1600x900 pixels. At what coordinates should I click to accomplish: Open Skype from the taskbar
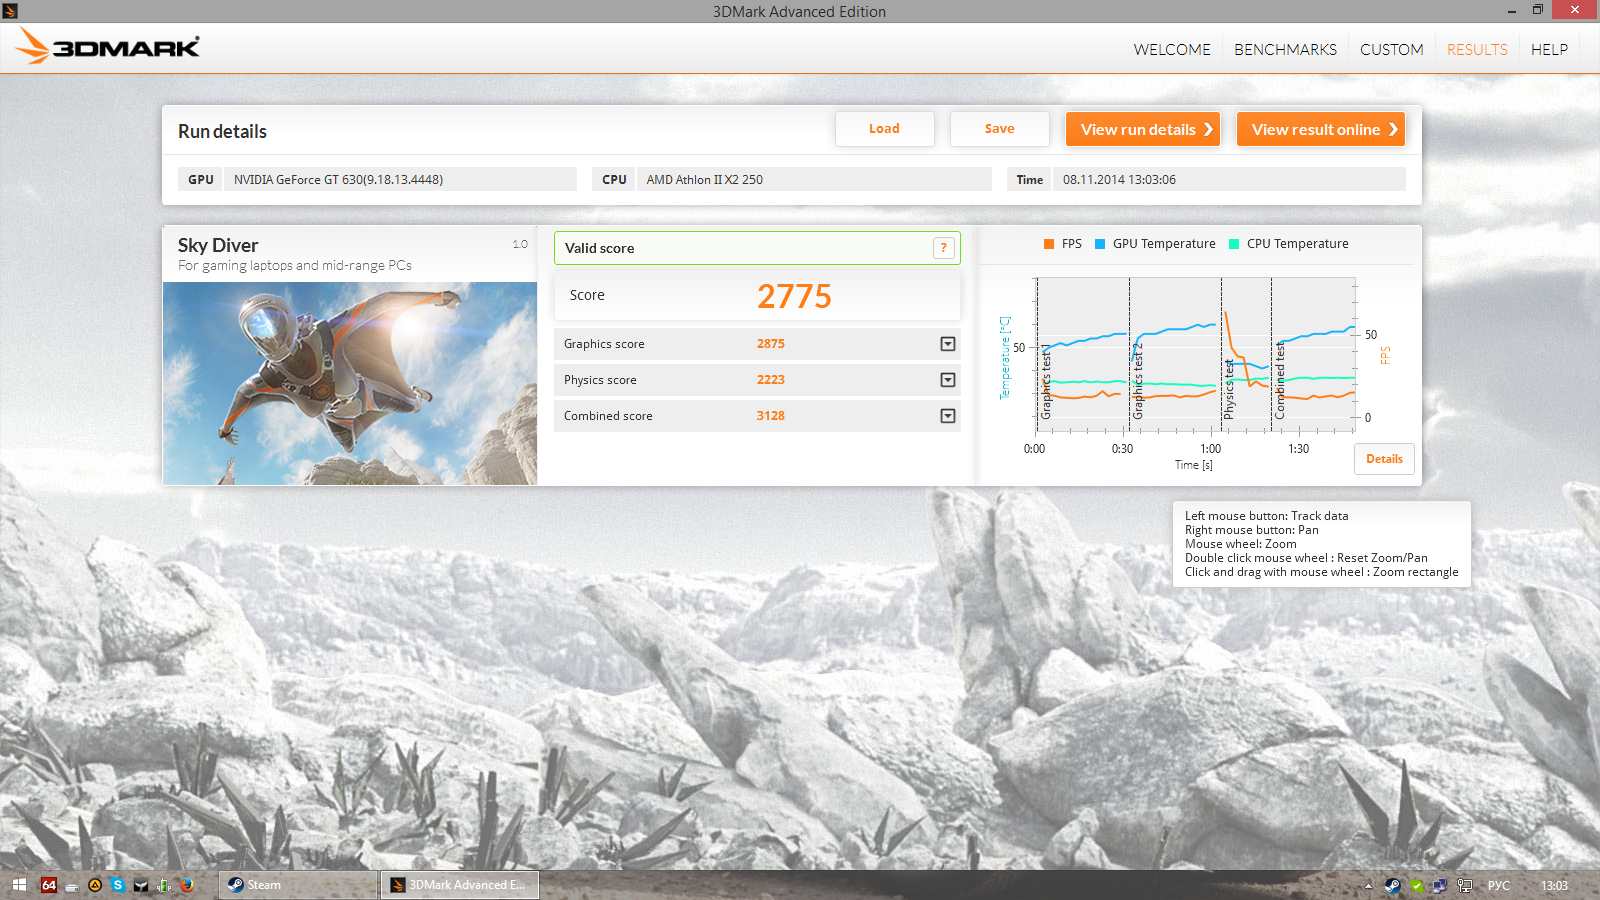point(118,885)
